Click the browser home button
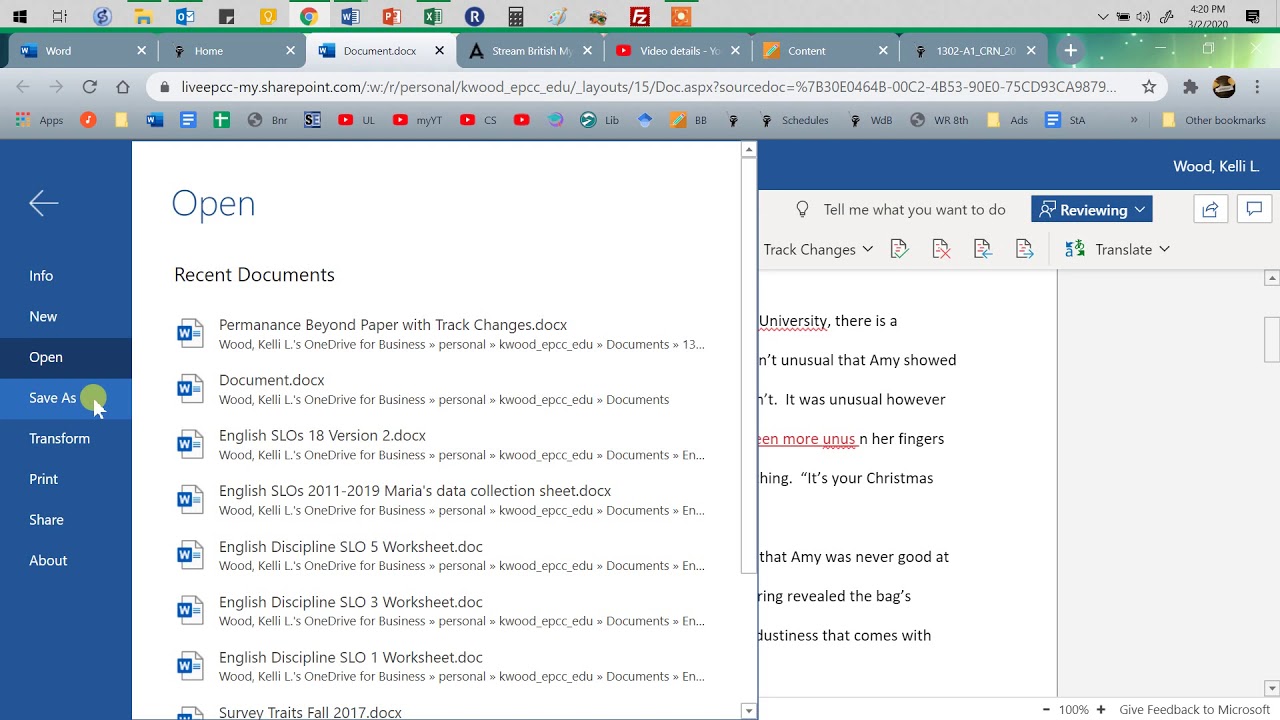Viewport: 1280px width, 720px height. 122,87
